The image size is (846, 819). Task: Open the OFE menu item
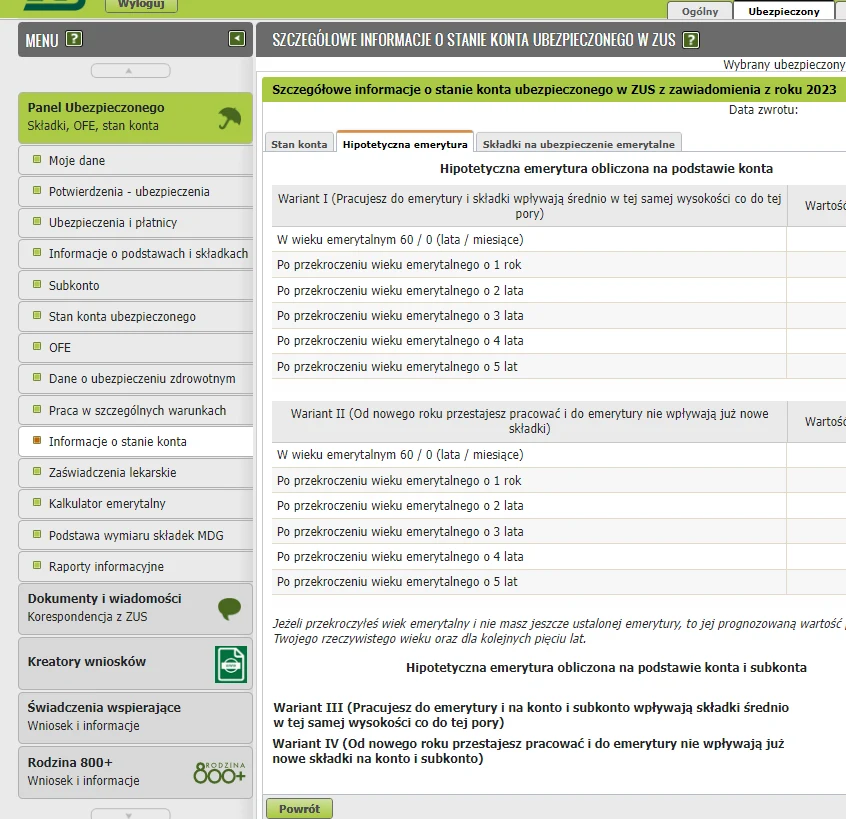[60, 347]
